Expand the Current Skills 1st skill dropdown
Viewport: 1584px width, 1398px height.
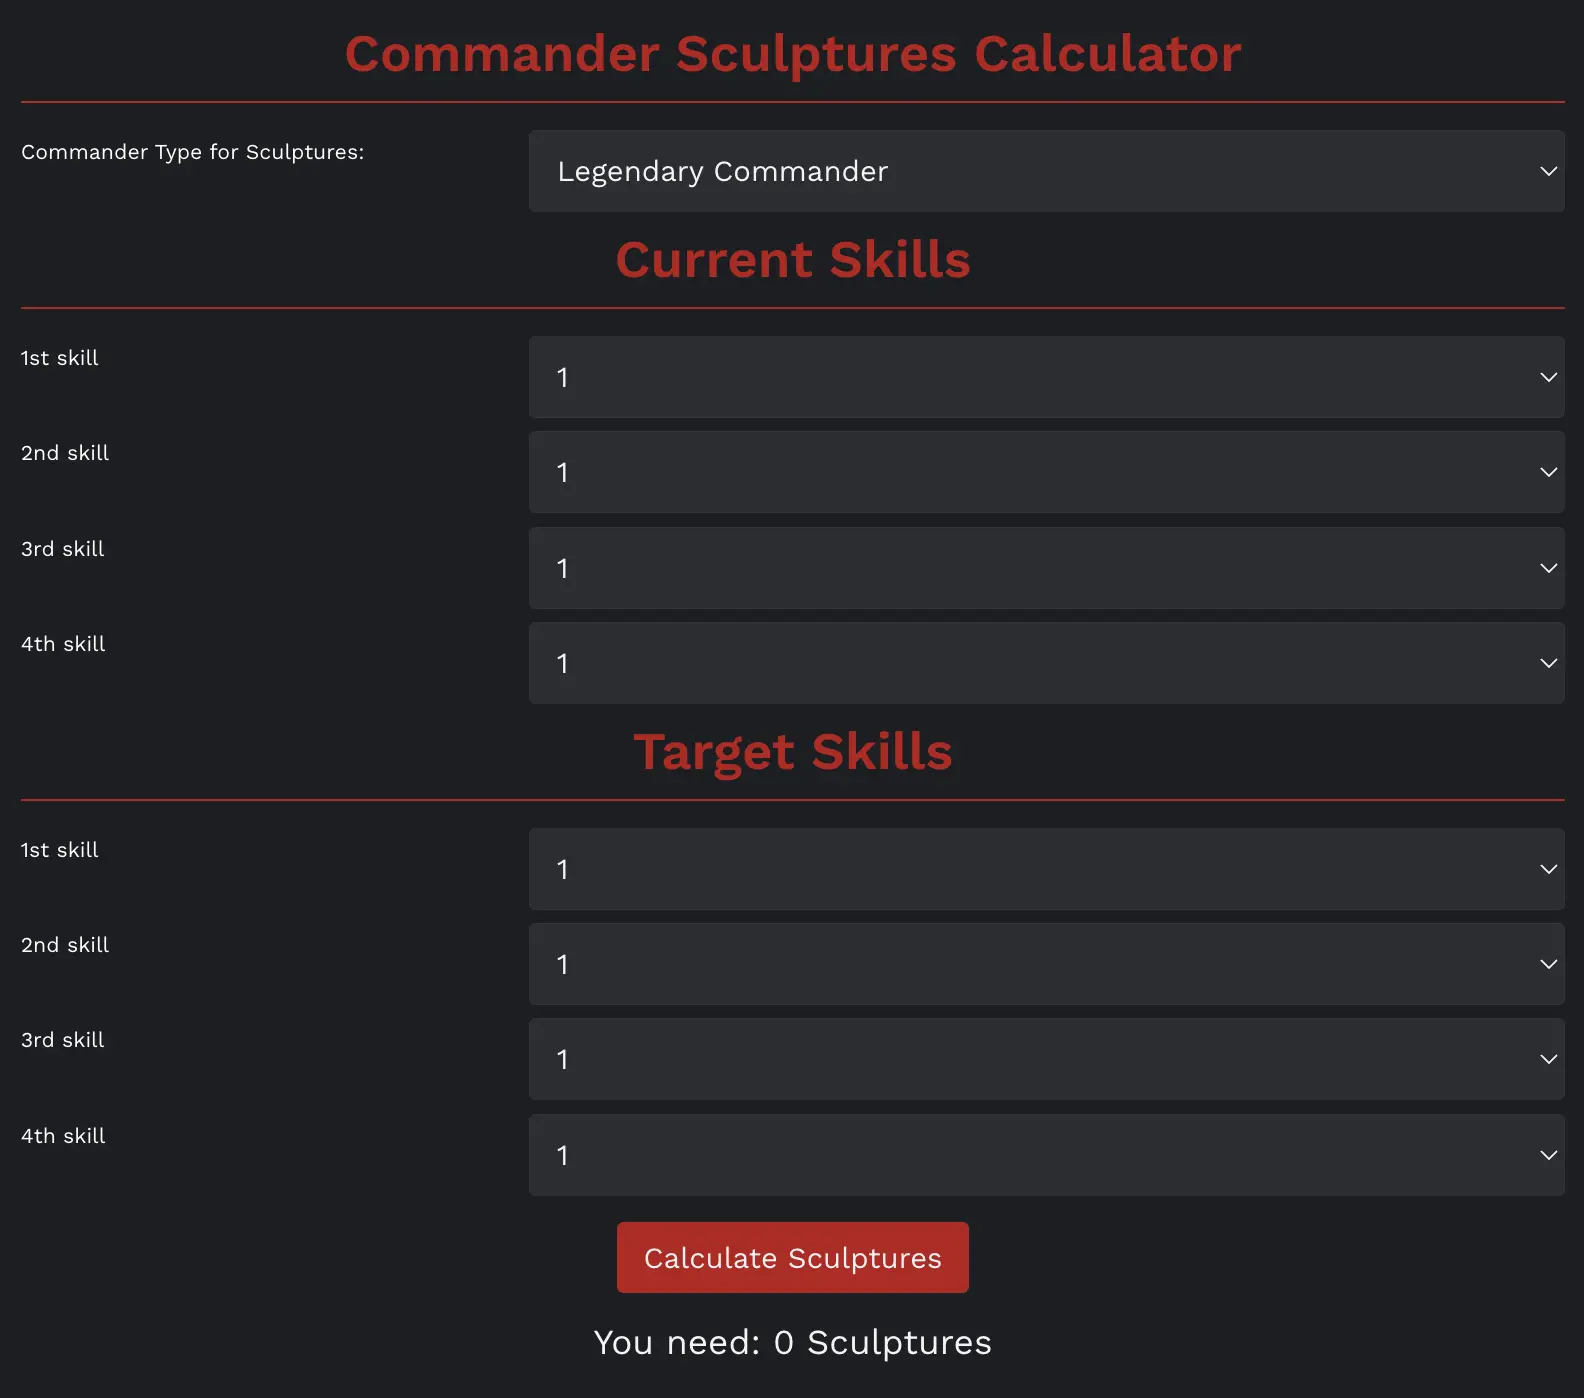point(1046,377)
